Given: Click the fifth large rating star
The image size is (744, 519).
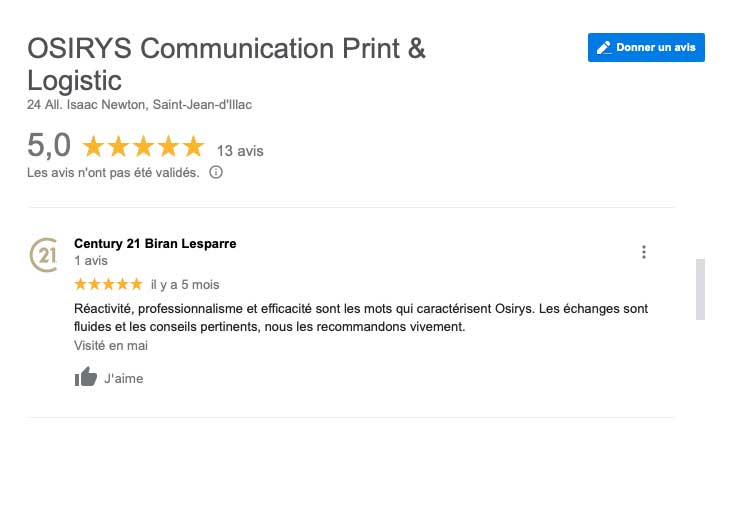Looking at the screenshot, I should pyautogui.click(x=194, y=146).
